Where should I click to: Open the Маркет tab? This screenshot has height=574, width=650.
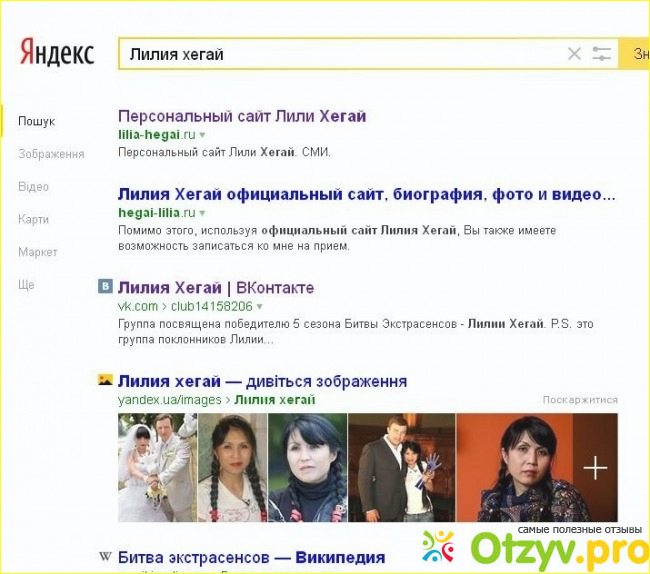[37, 252]
